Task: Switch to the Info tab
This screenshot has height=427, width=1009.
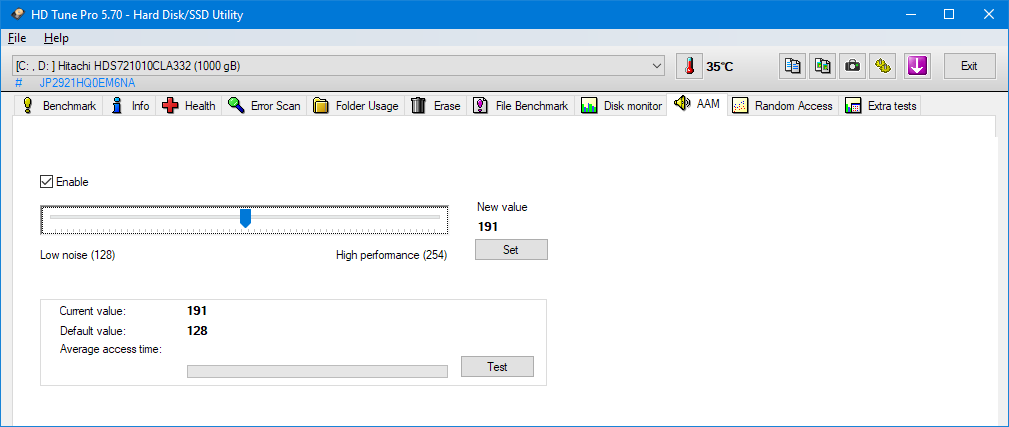Action: pos(130,105)
